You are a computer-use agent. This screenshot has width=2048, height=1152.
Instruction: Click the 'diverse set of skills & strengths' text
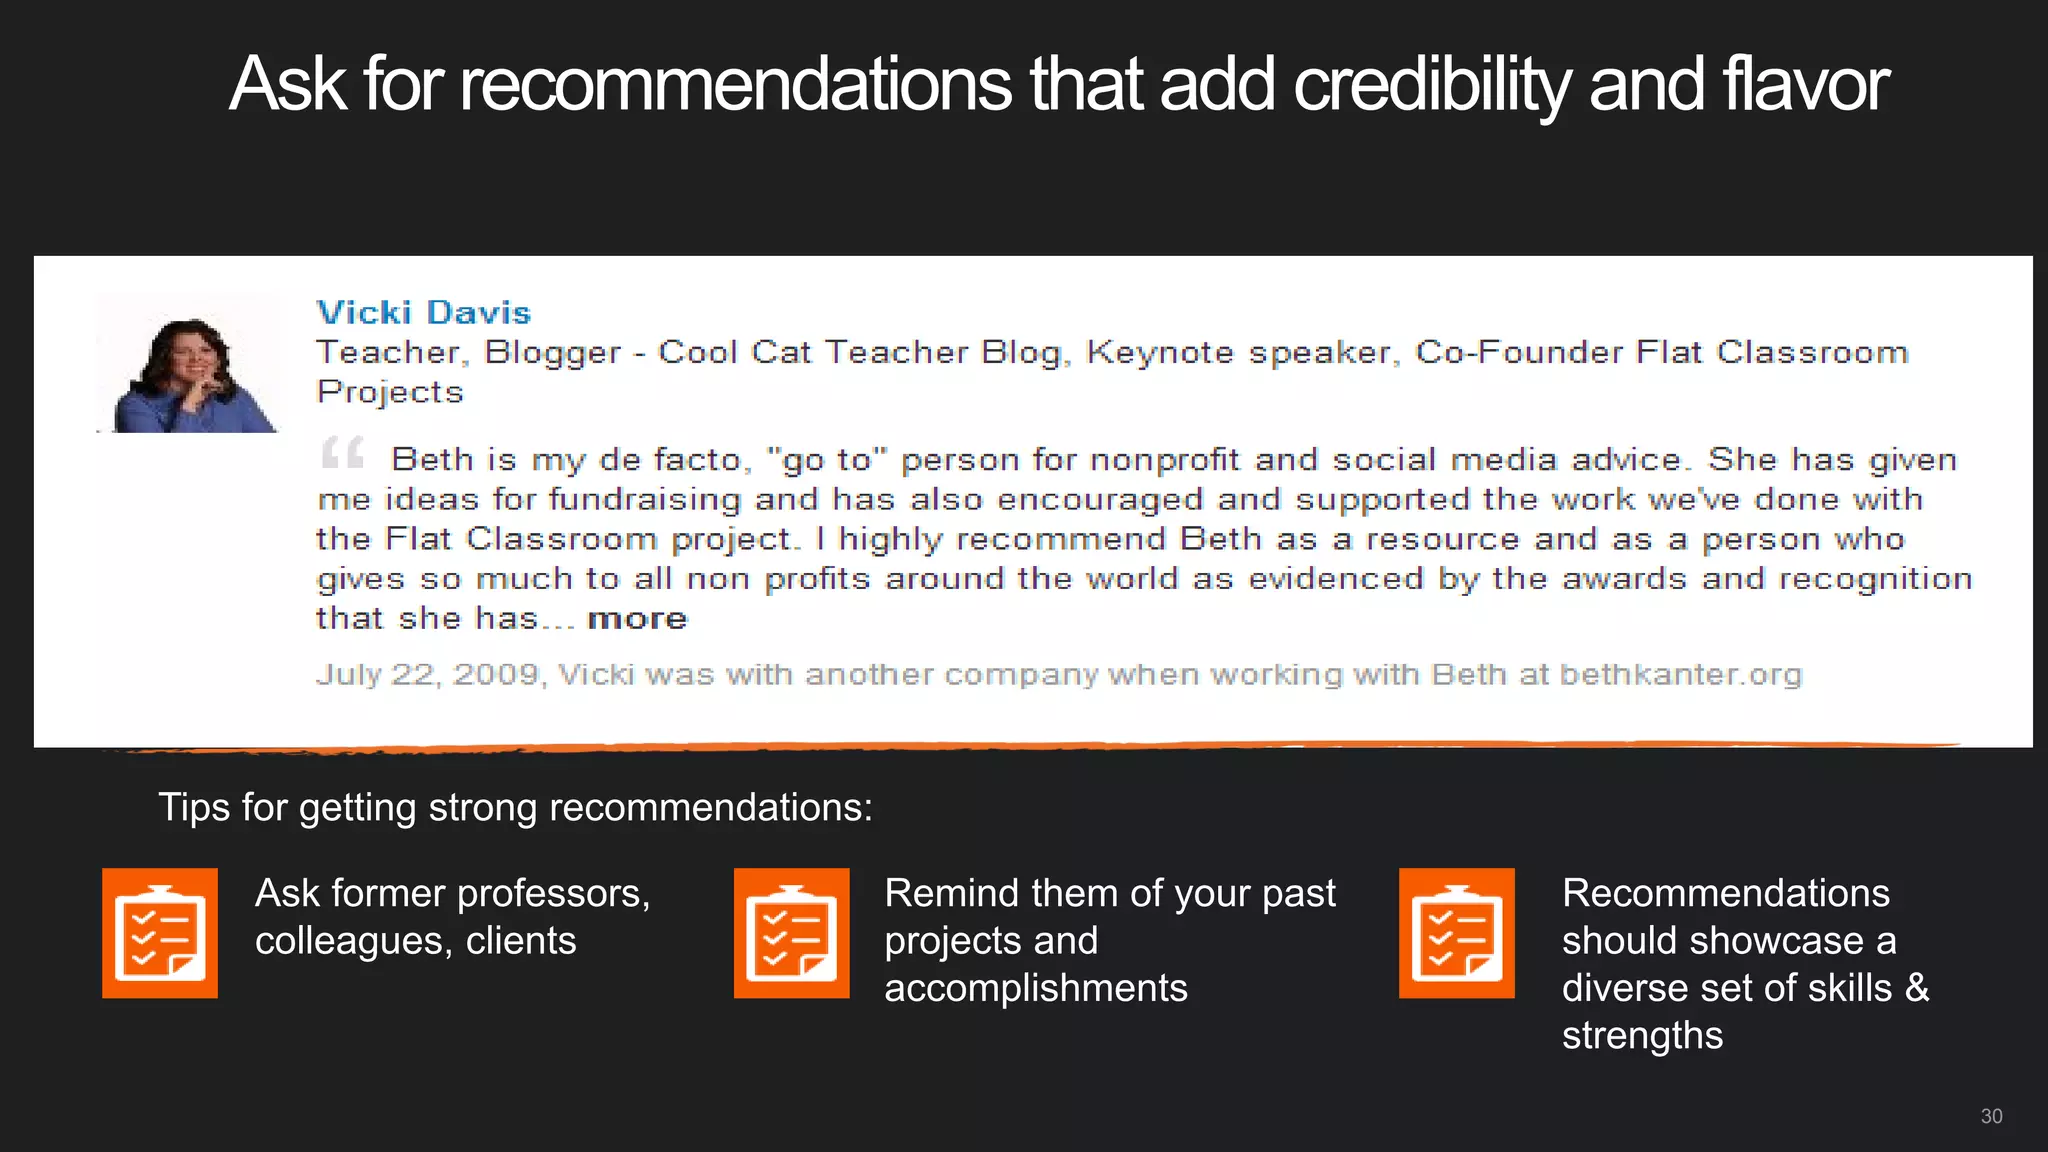(x=1745, y=1011)
